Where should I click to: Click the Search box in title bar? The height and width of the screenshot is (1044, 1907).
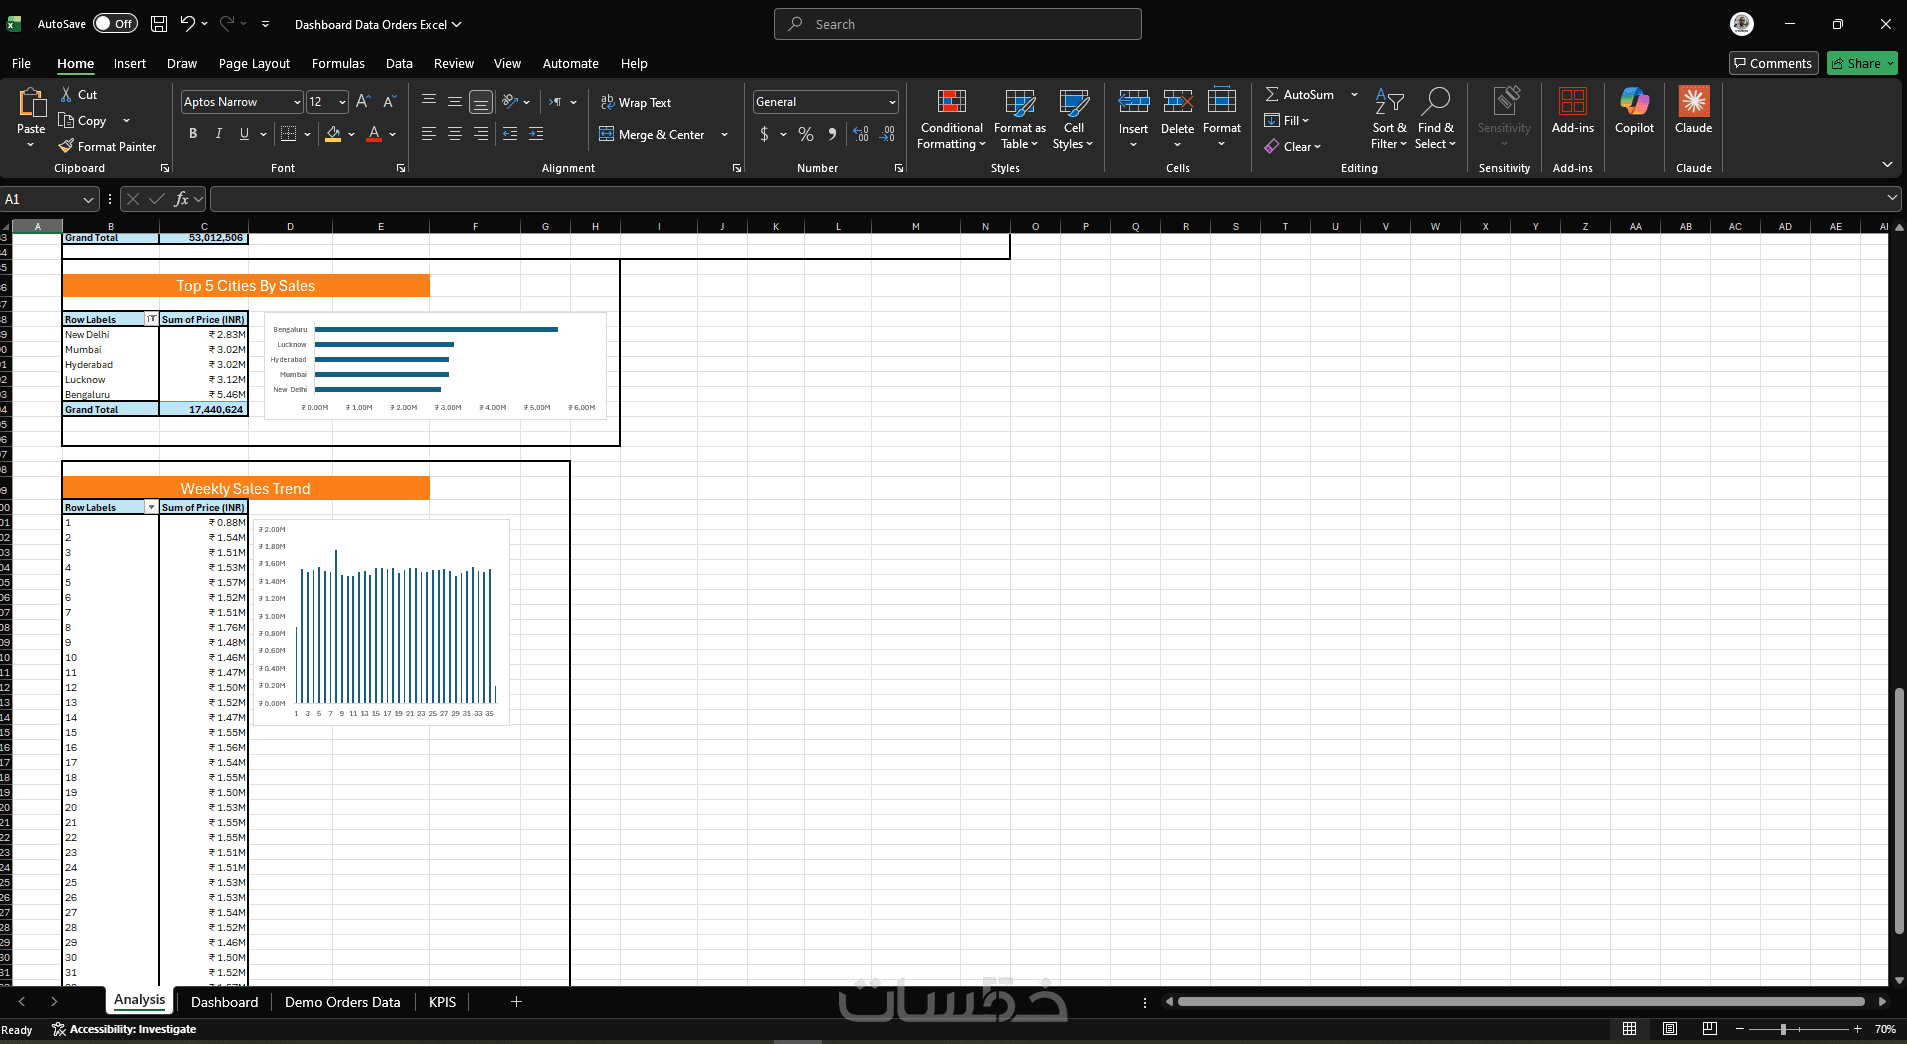pyautogui.click(x=957, y=24)
